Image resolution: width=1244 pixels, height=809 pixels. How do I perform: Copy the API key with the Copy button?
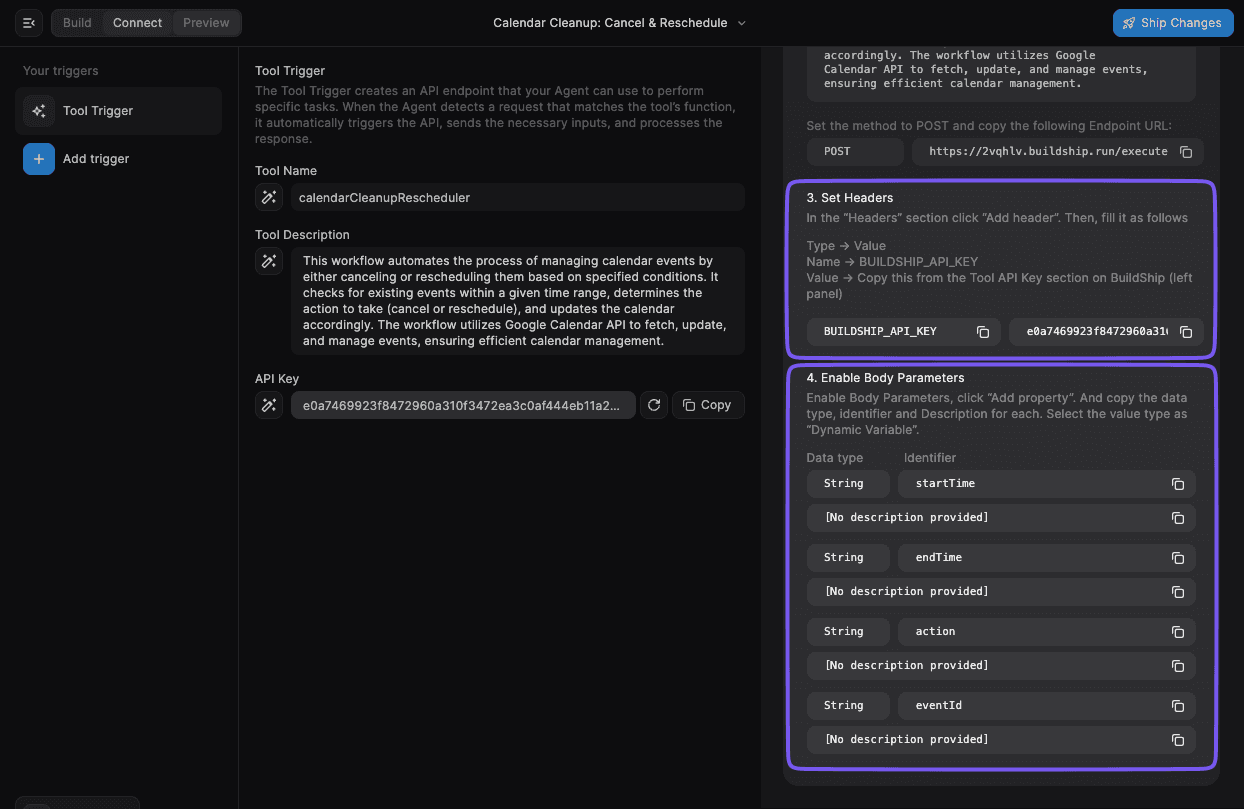[x=708, y=405]
